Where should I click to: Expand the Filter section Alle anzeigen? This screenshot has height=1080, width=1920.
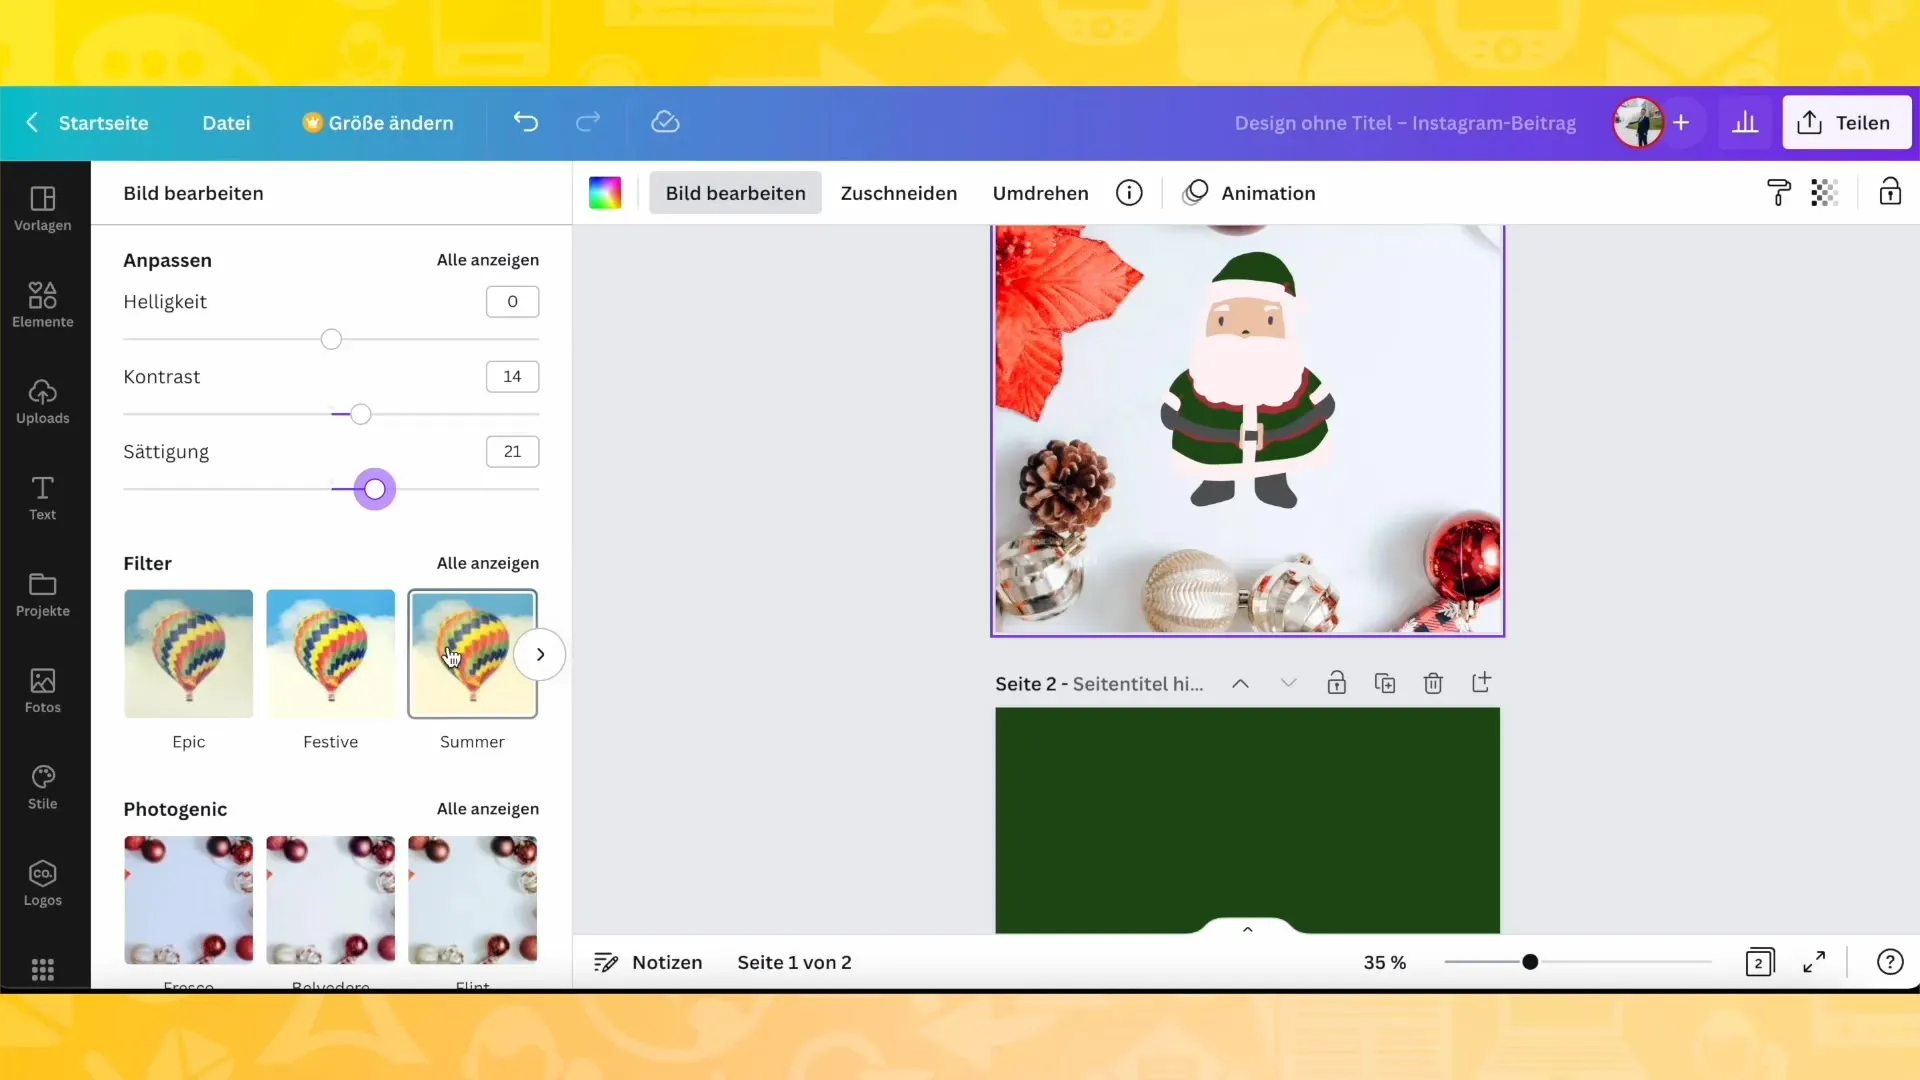489,563
